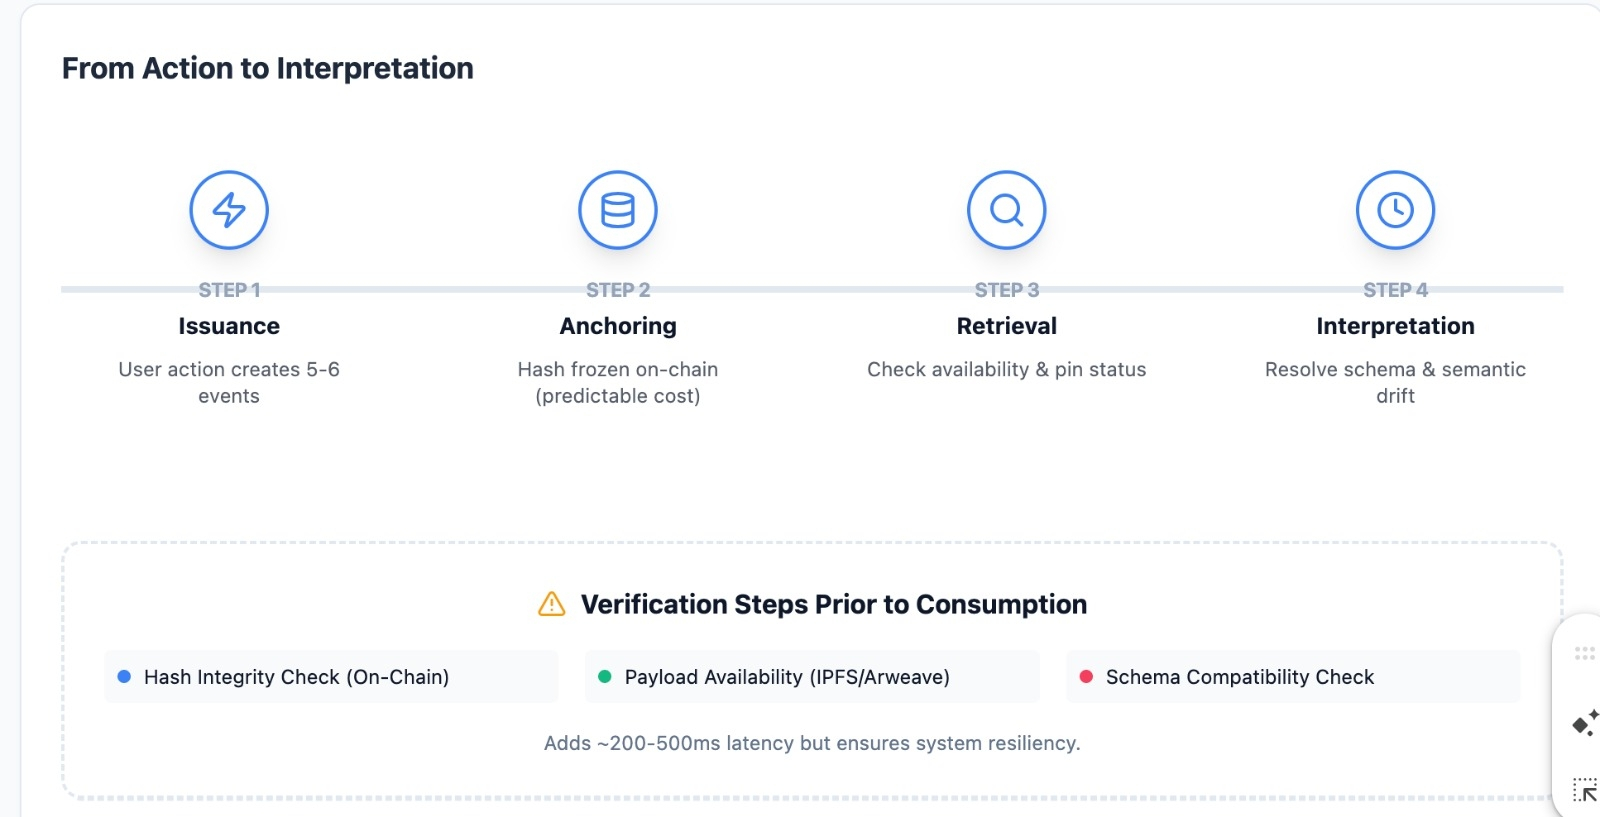This screenshot has height=817, width=1600.
Task: Click the From Action to Interpretation heading
Action: [268, 68]
